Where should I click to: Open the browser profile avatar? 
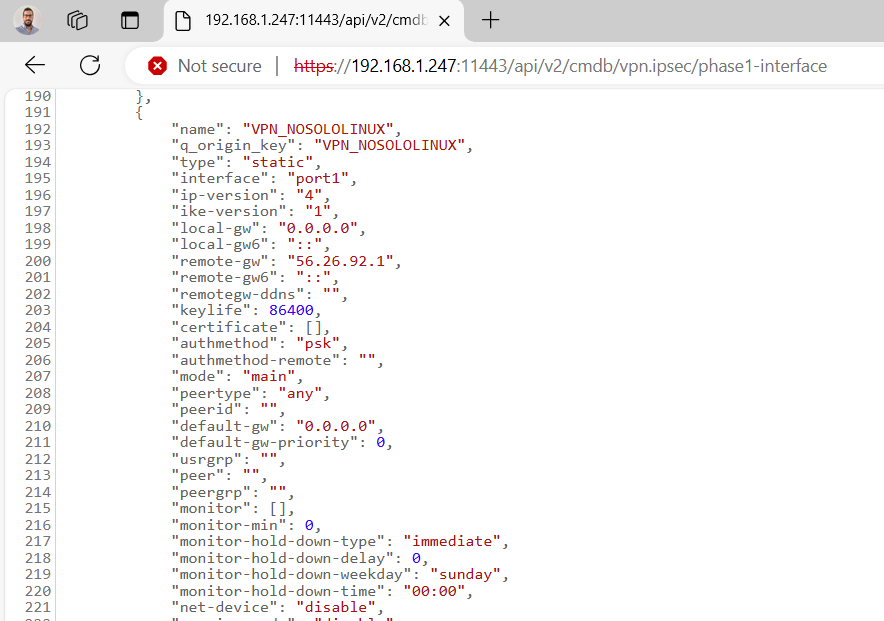pyautogui.click(x=28, y=20)
